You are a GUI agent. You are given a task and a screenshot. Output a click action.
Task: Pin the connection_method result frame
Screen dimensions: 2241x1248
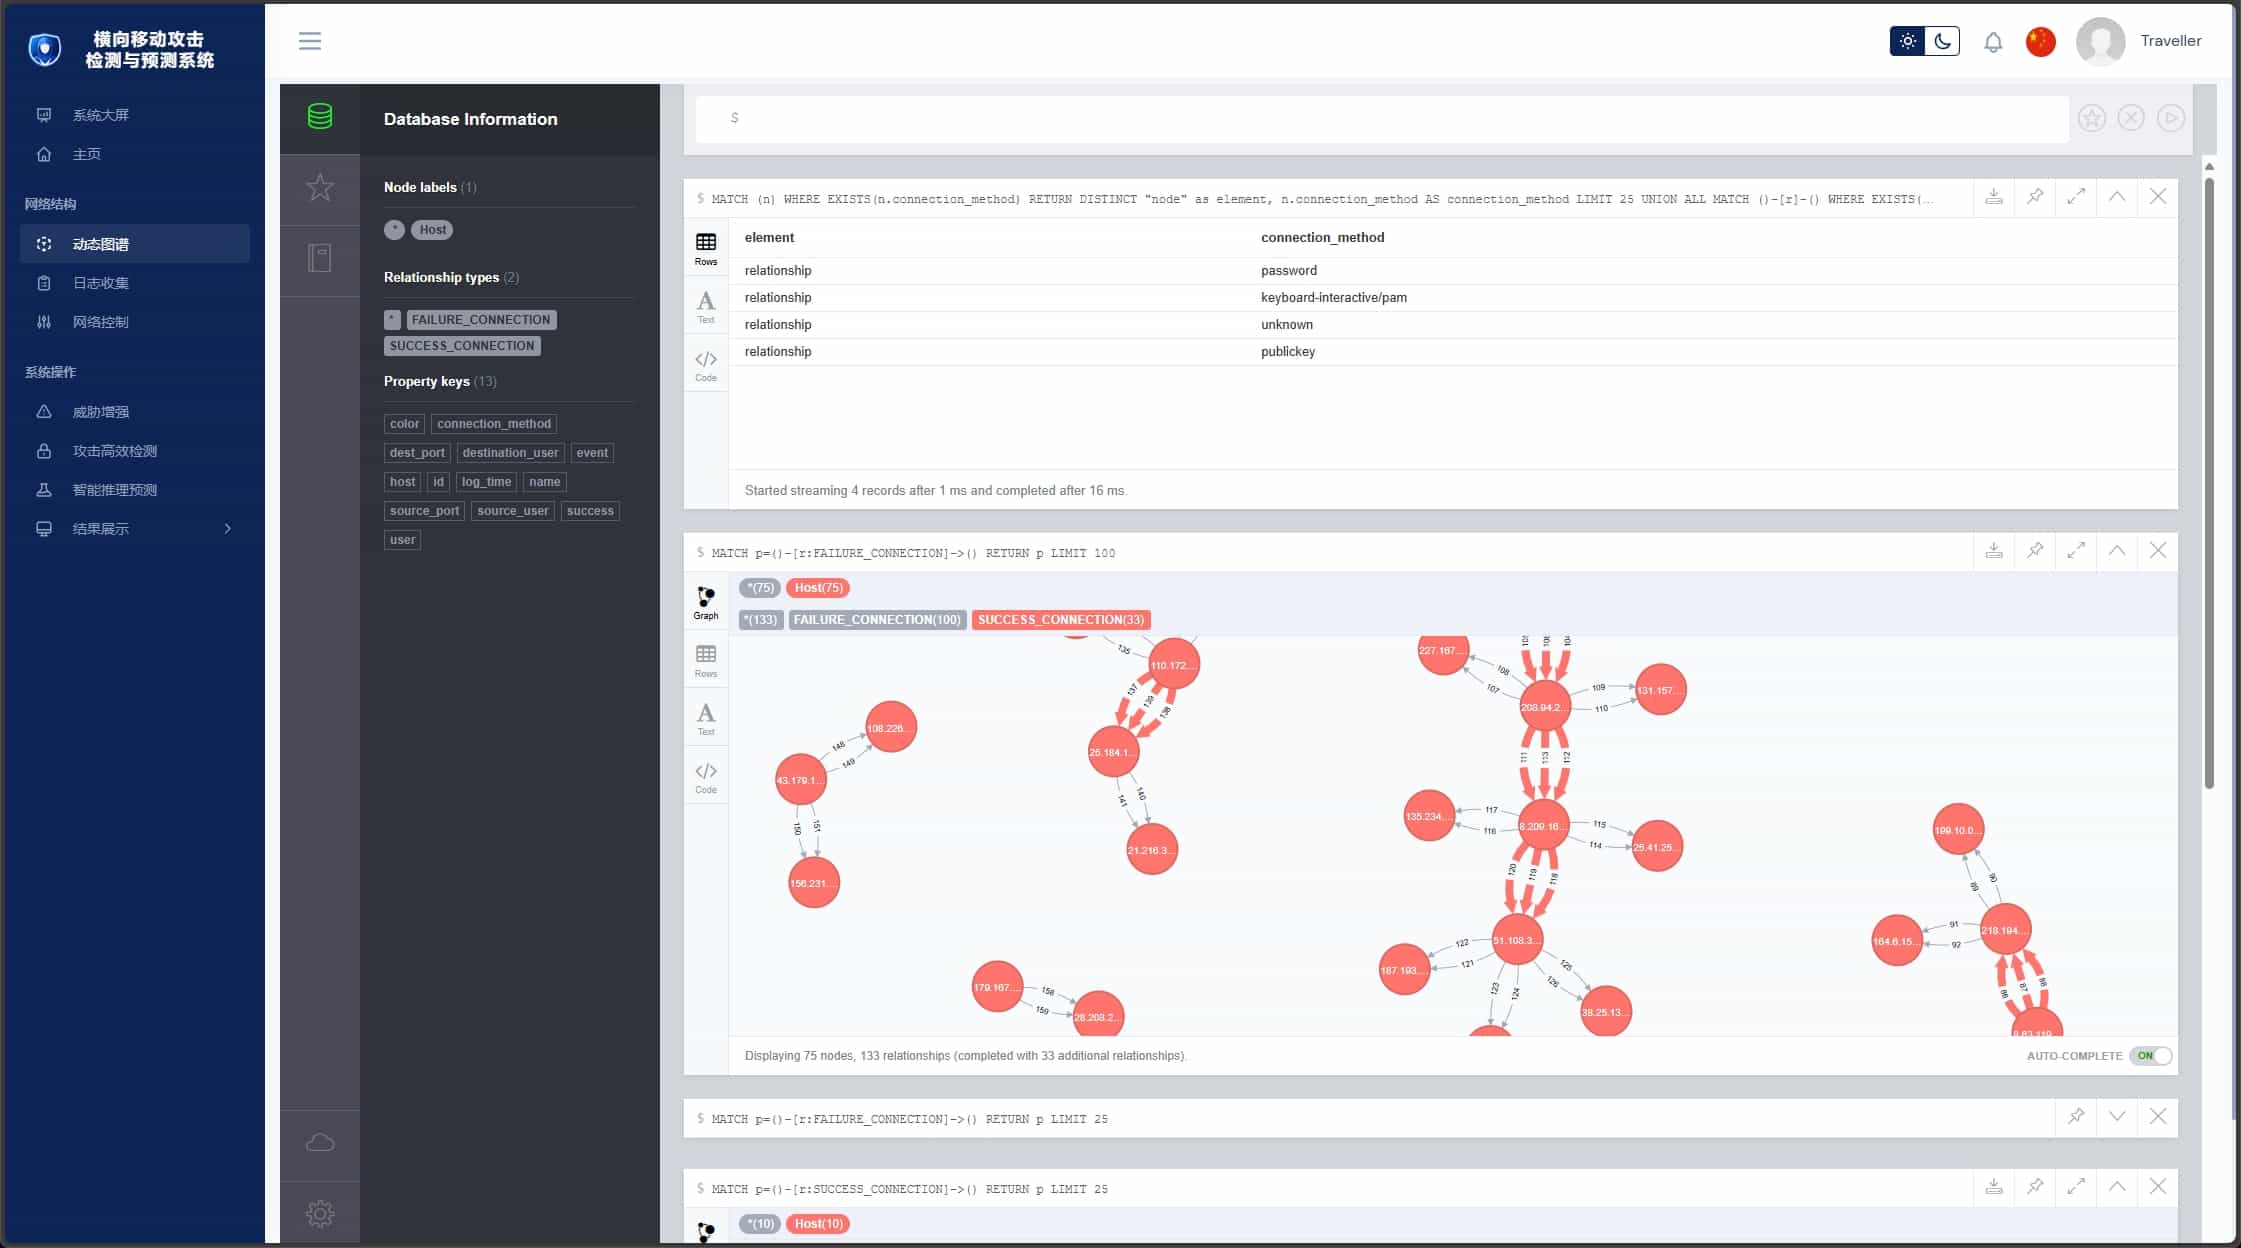tap(2035, 197)
